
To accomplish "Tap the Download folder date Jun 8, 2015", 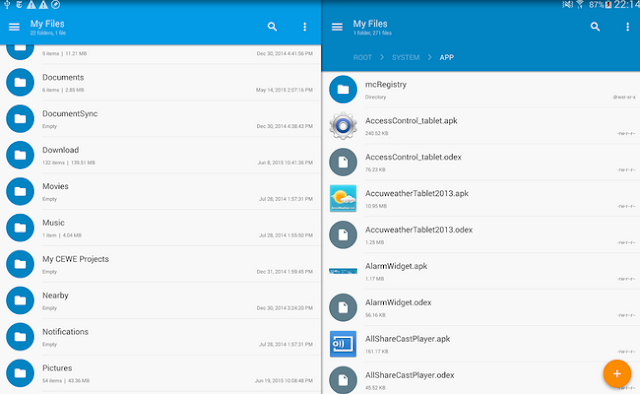I will 285,162.
